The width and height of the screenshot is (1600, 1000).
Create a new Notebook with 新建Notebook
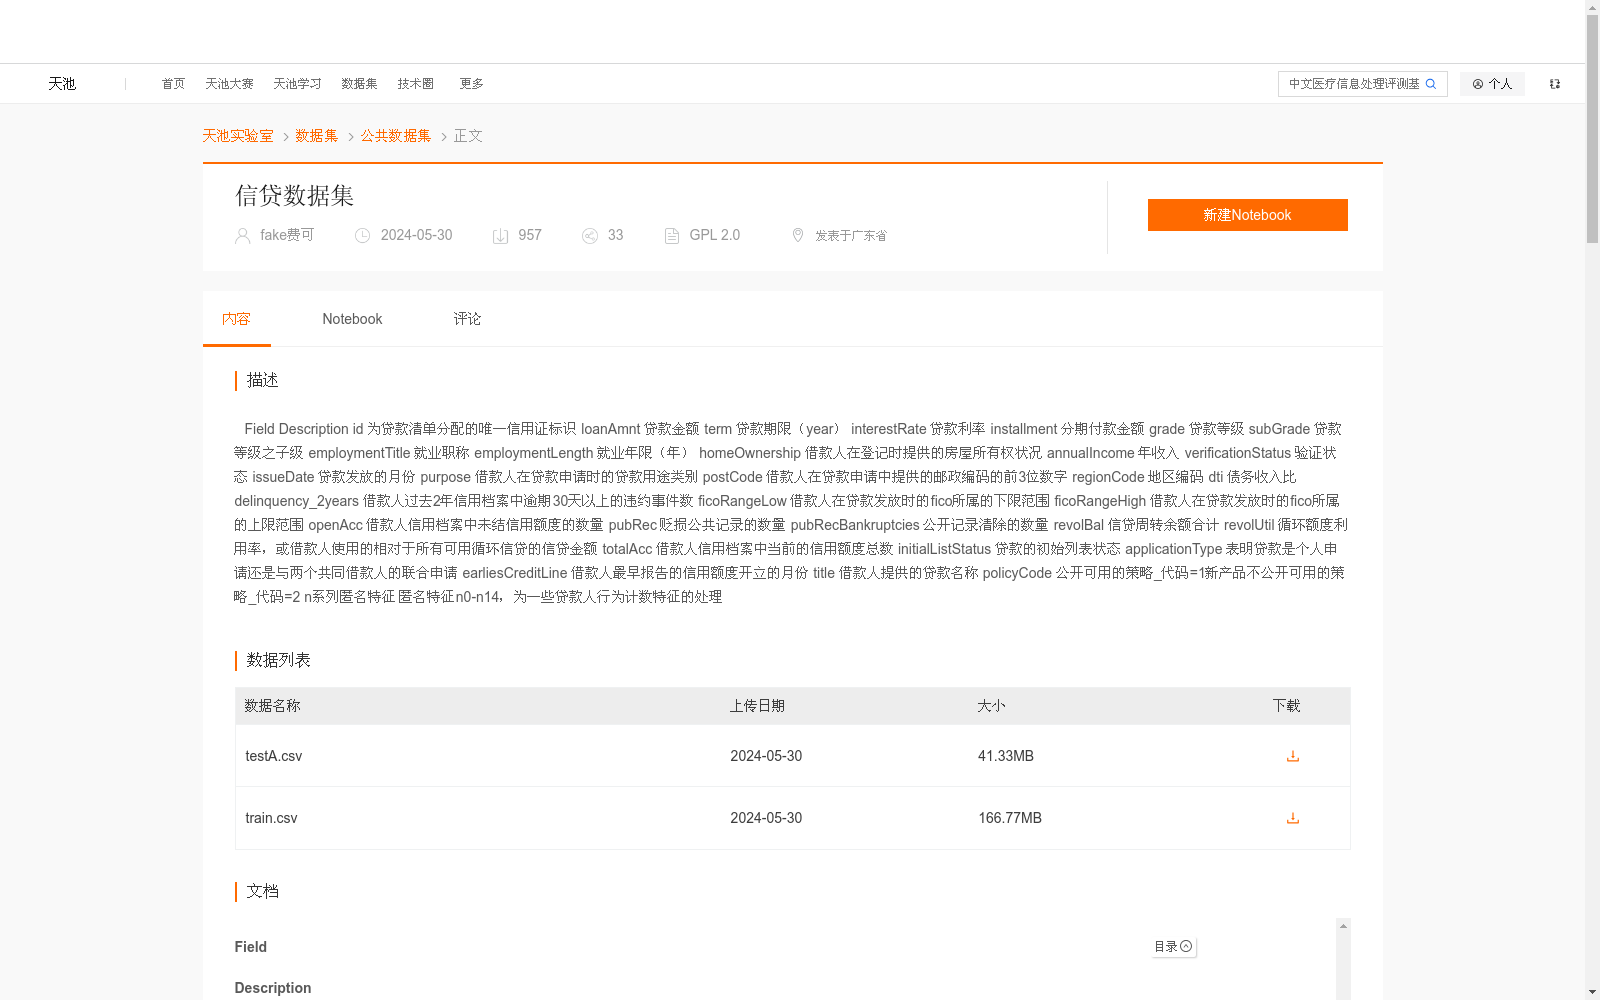click(1247, 215)
